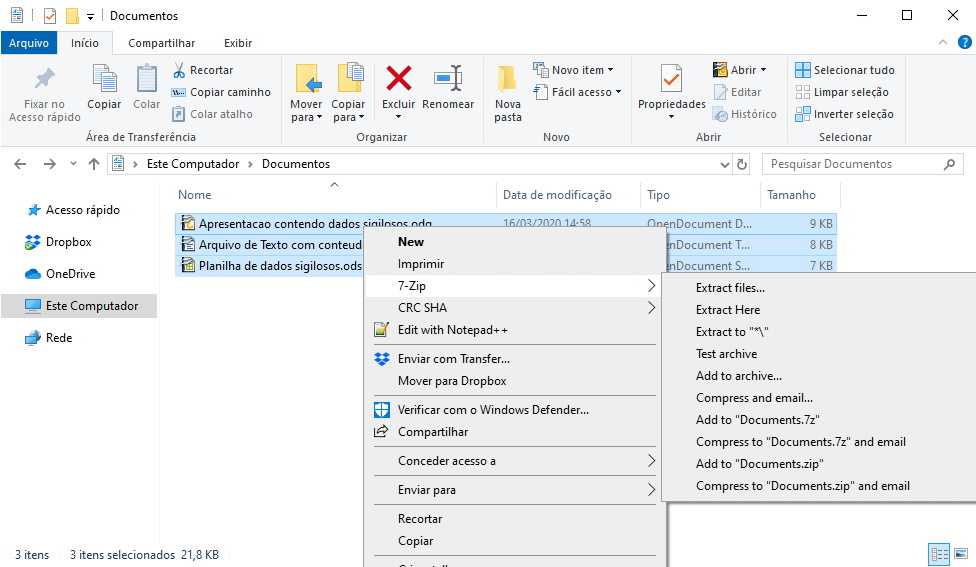The image size is (976, 567).
Task: Click the Fixar no Acesso rápido pin icon
Action: [x=44, y=78]
